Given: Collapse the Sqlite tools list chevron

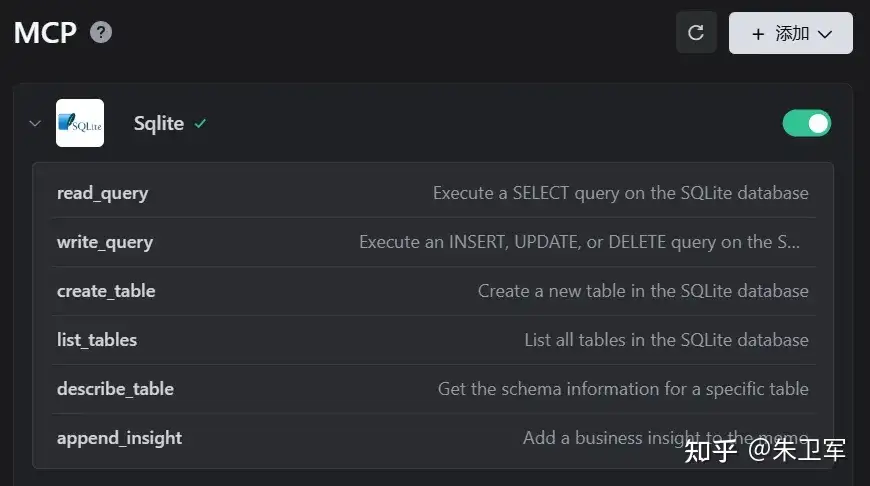Looking at the screenshot, I should point(35,123).
